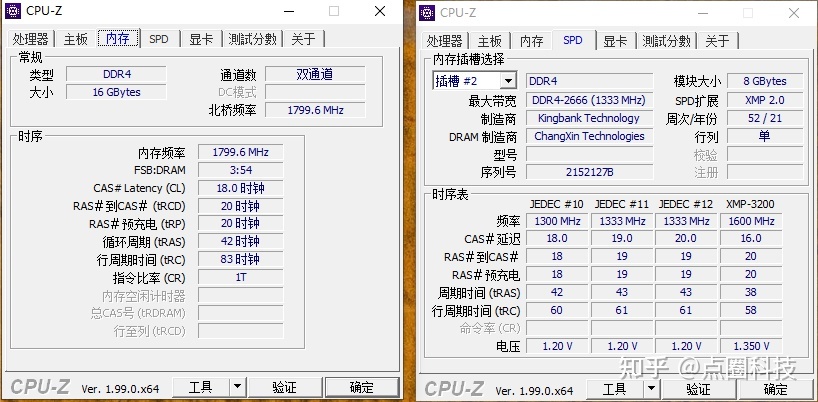Viewport: 818px width, 402px height.
Task: Click the 1.350 V XMP voltage cell
Action: click(751, 346)
